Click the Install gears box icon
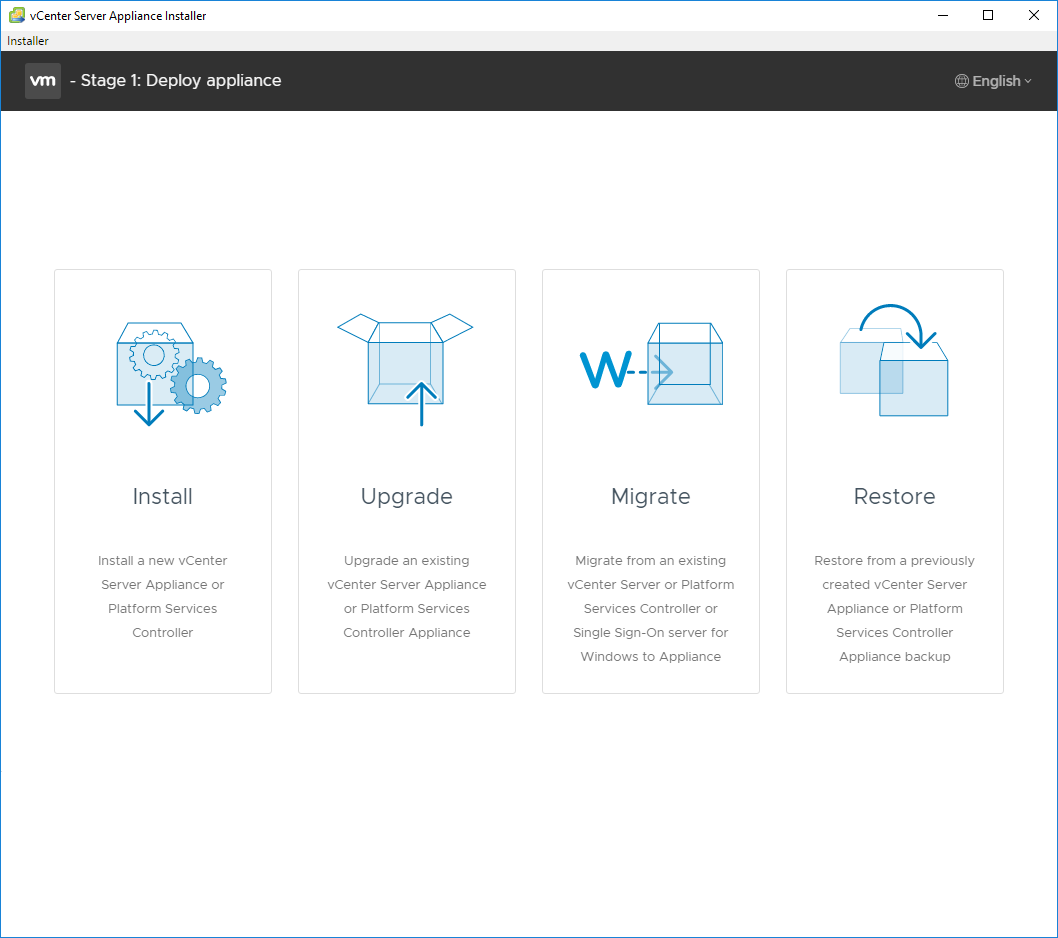 click(171, 374)
